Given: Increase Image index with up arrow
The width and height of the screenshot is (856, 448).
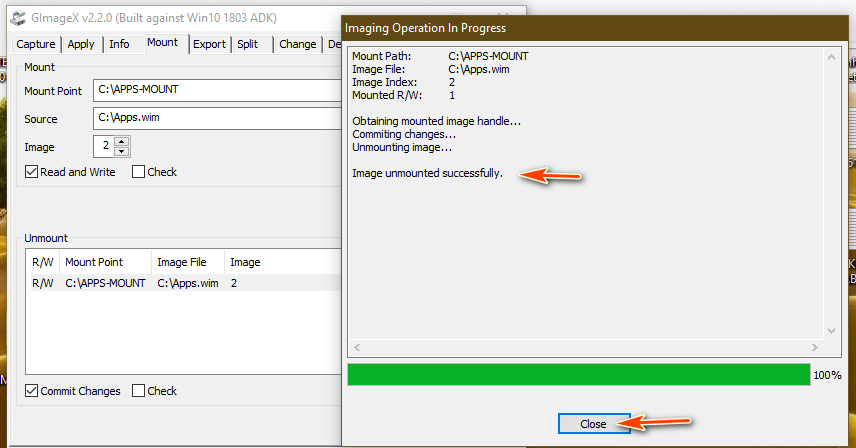Looking at the screenshot, I should click(x=122, y=141).
